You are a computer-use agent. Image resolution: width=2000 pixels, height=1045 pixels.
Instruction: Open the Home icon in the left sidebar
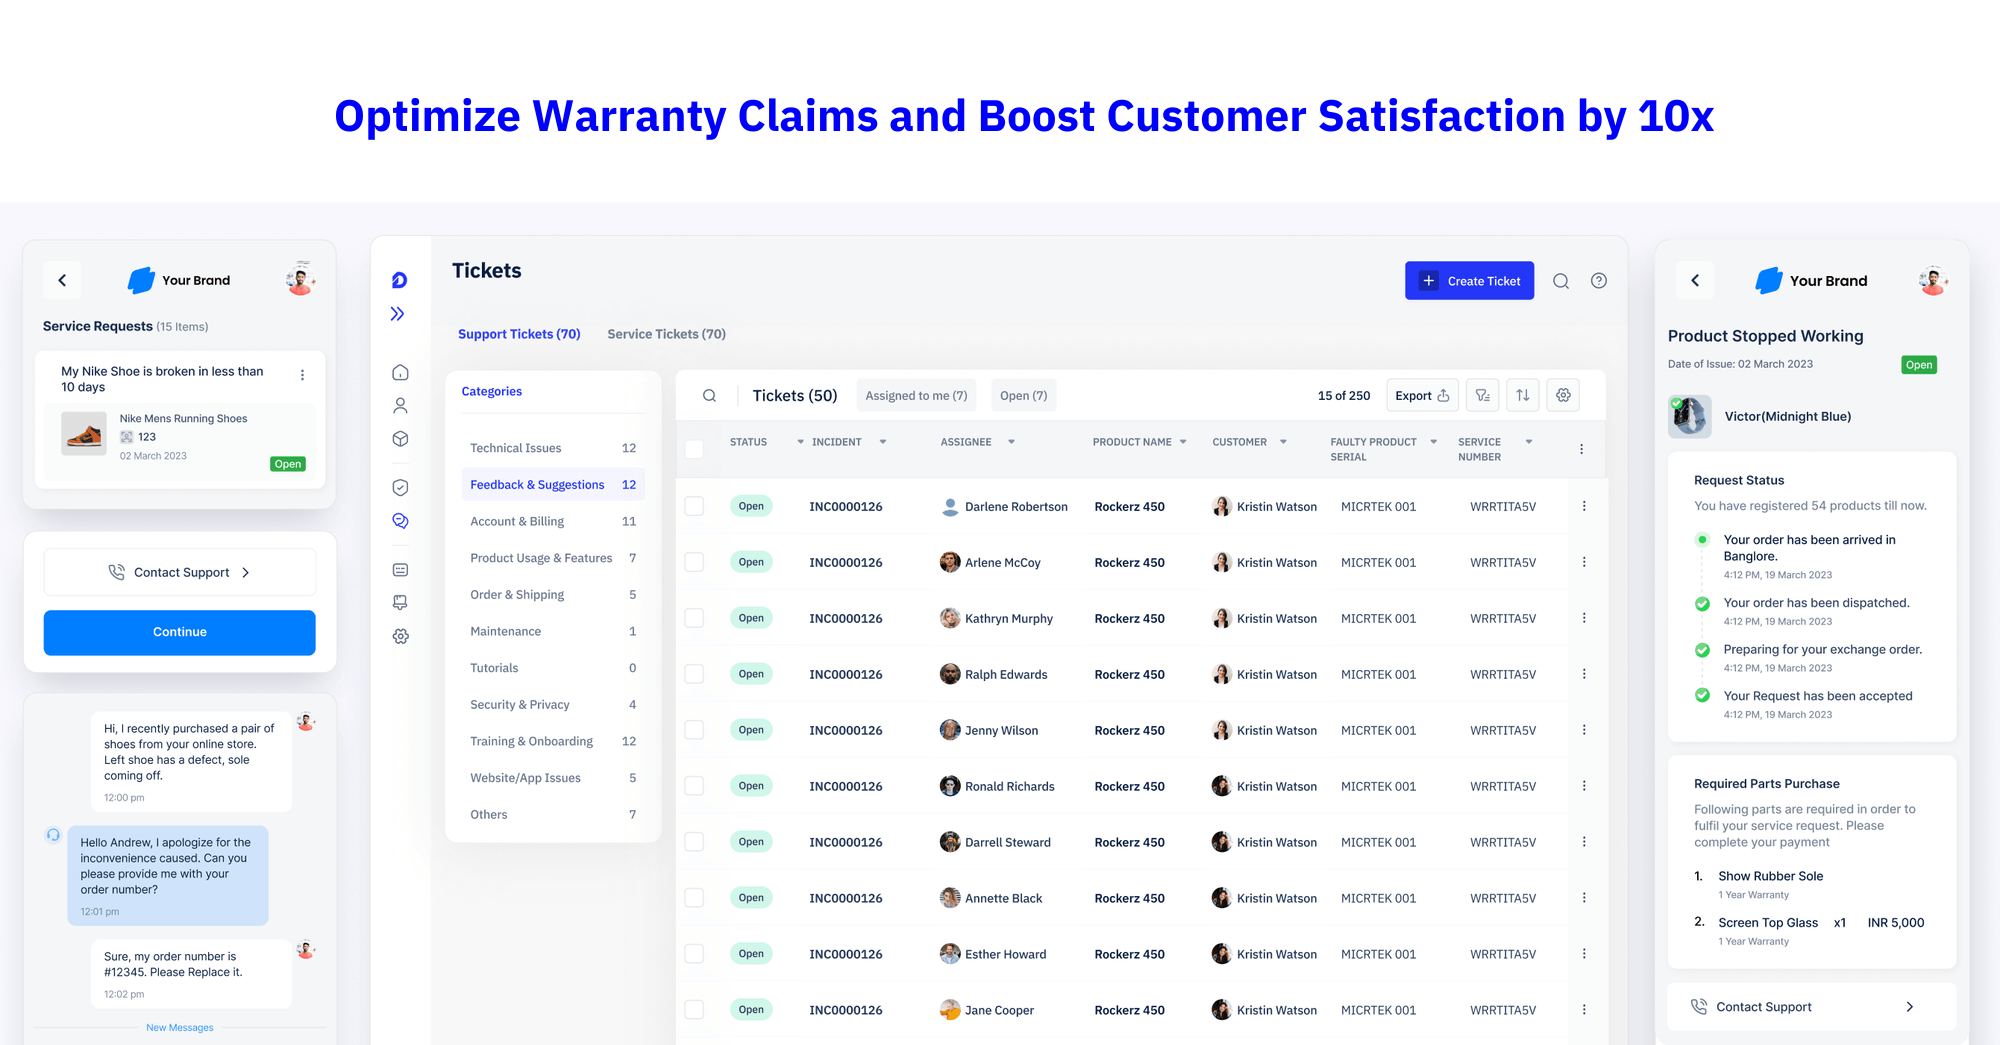click(x=400, y=371)
